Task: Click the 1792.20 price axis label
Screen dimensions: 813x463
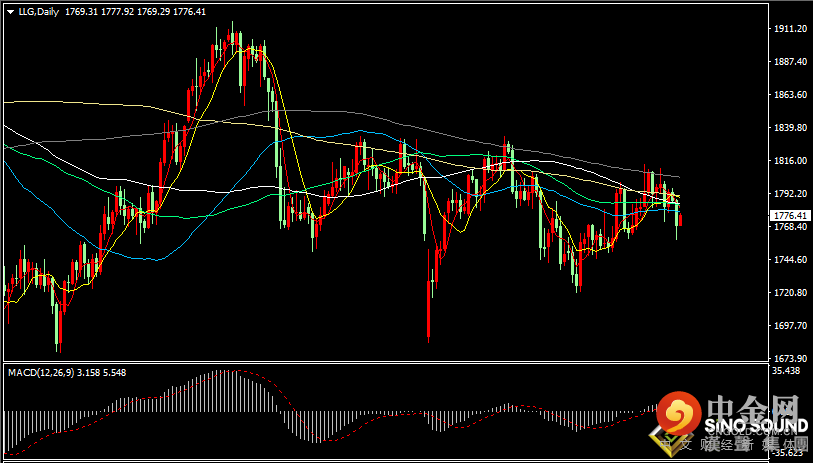Action: coord(791,194)
